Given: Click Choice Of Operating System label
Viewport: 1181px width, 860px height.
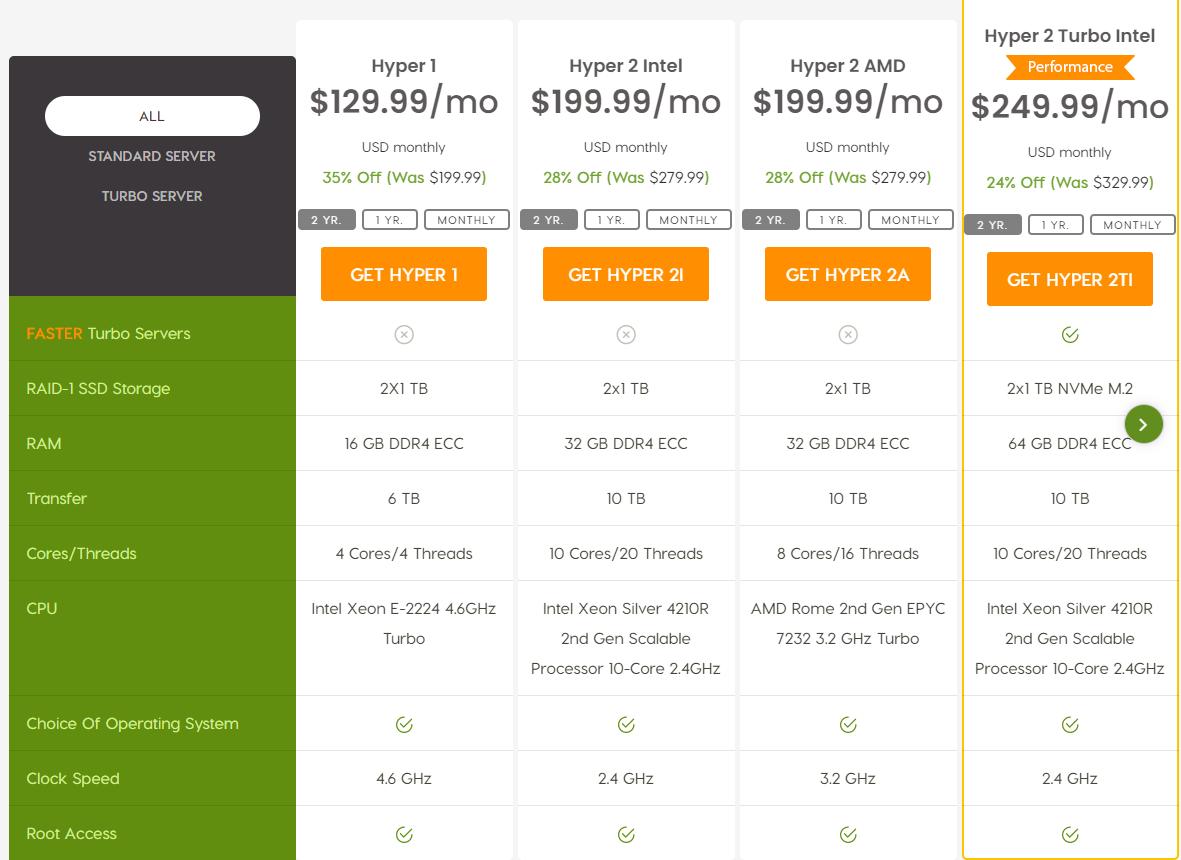Looking at the screenshot, I should [x=133, y=724].
